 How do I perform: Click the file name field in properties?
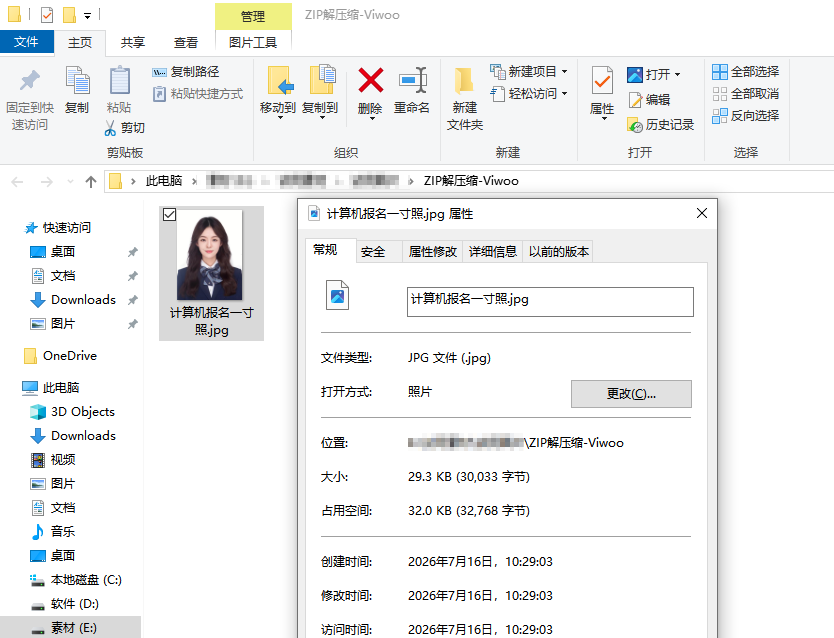point(550,301)
